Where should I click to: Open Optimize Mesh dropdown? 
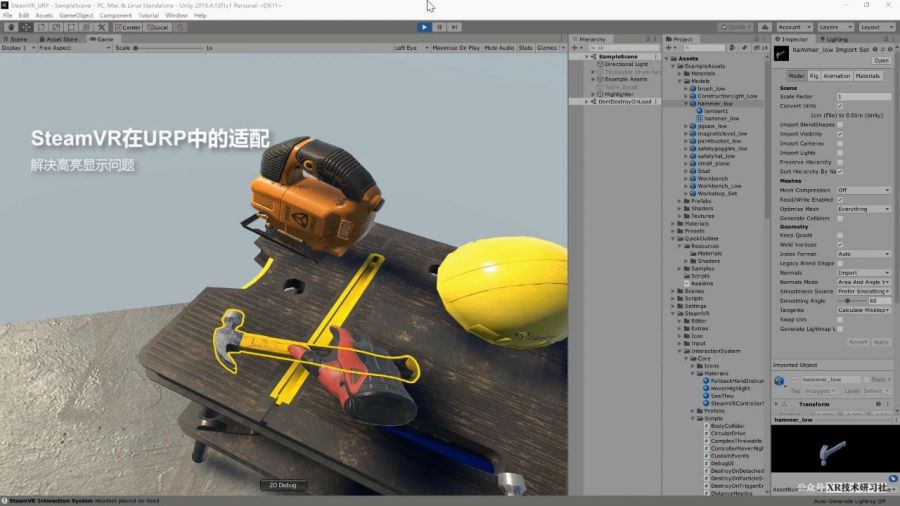tap(863, 209)
